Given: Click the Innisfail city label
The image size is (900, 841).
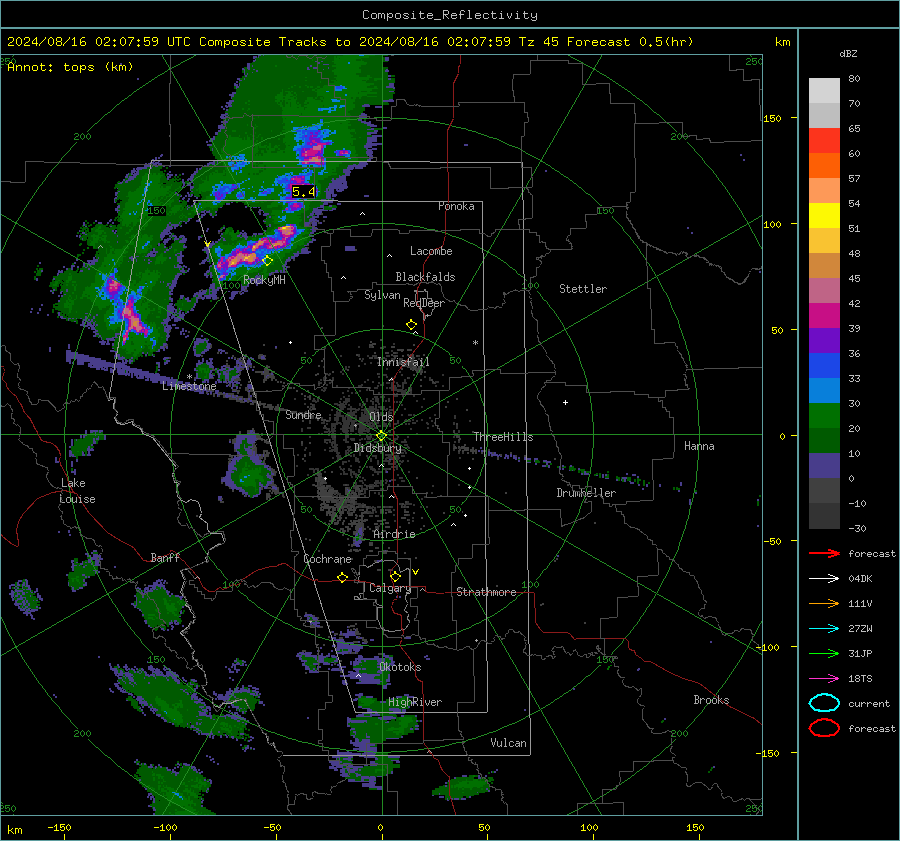Looking at the screenshot, I should coord(403,362).
